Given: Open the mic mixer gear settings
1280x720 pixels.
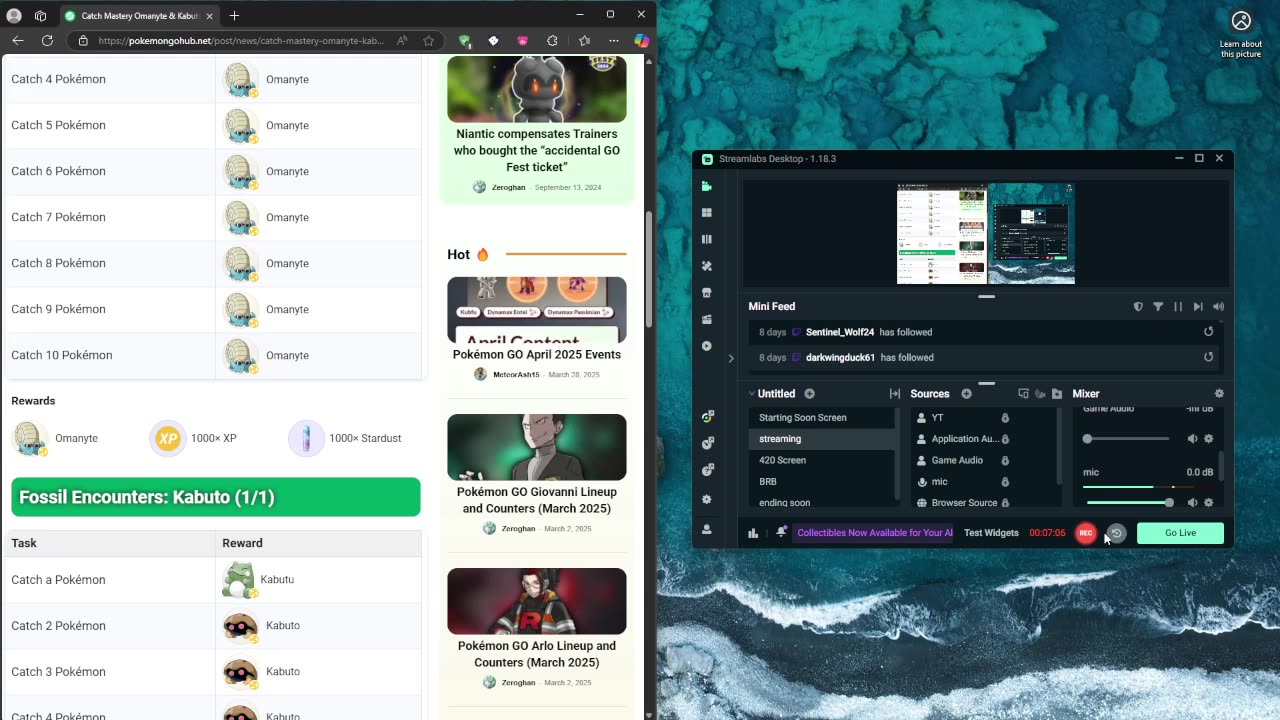Looking at the screenshot, I should click(1208, 502).
